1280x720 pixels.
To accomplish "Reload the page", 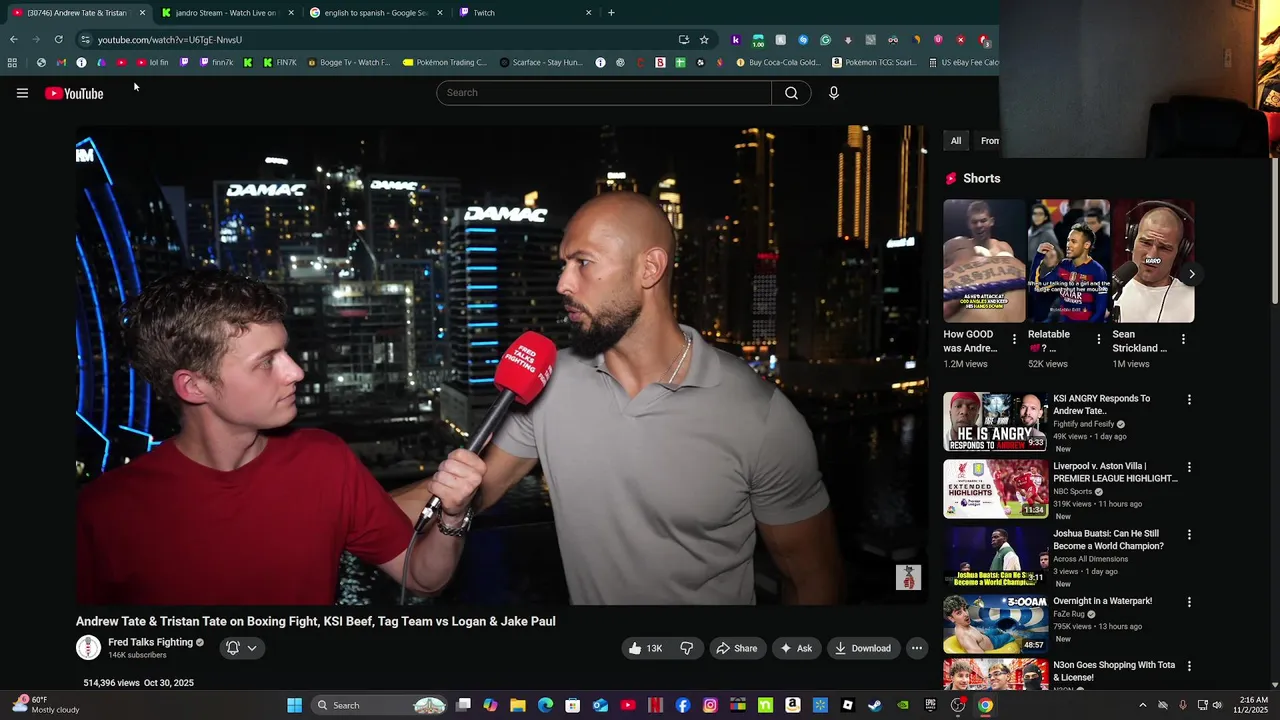I will click(x=58, y=39).
